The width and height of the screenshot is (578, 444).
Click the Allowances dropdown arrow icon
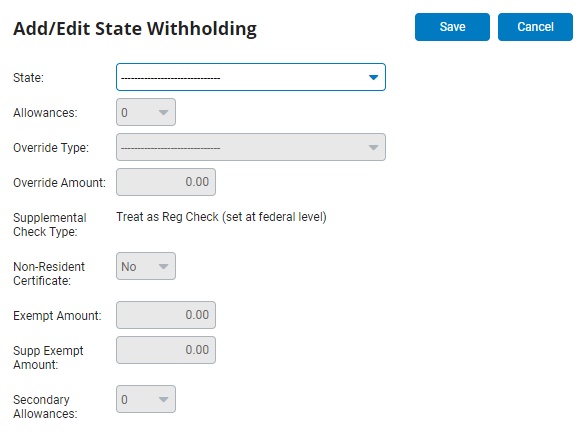coord(163,112)
